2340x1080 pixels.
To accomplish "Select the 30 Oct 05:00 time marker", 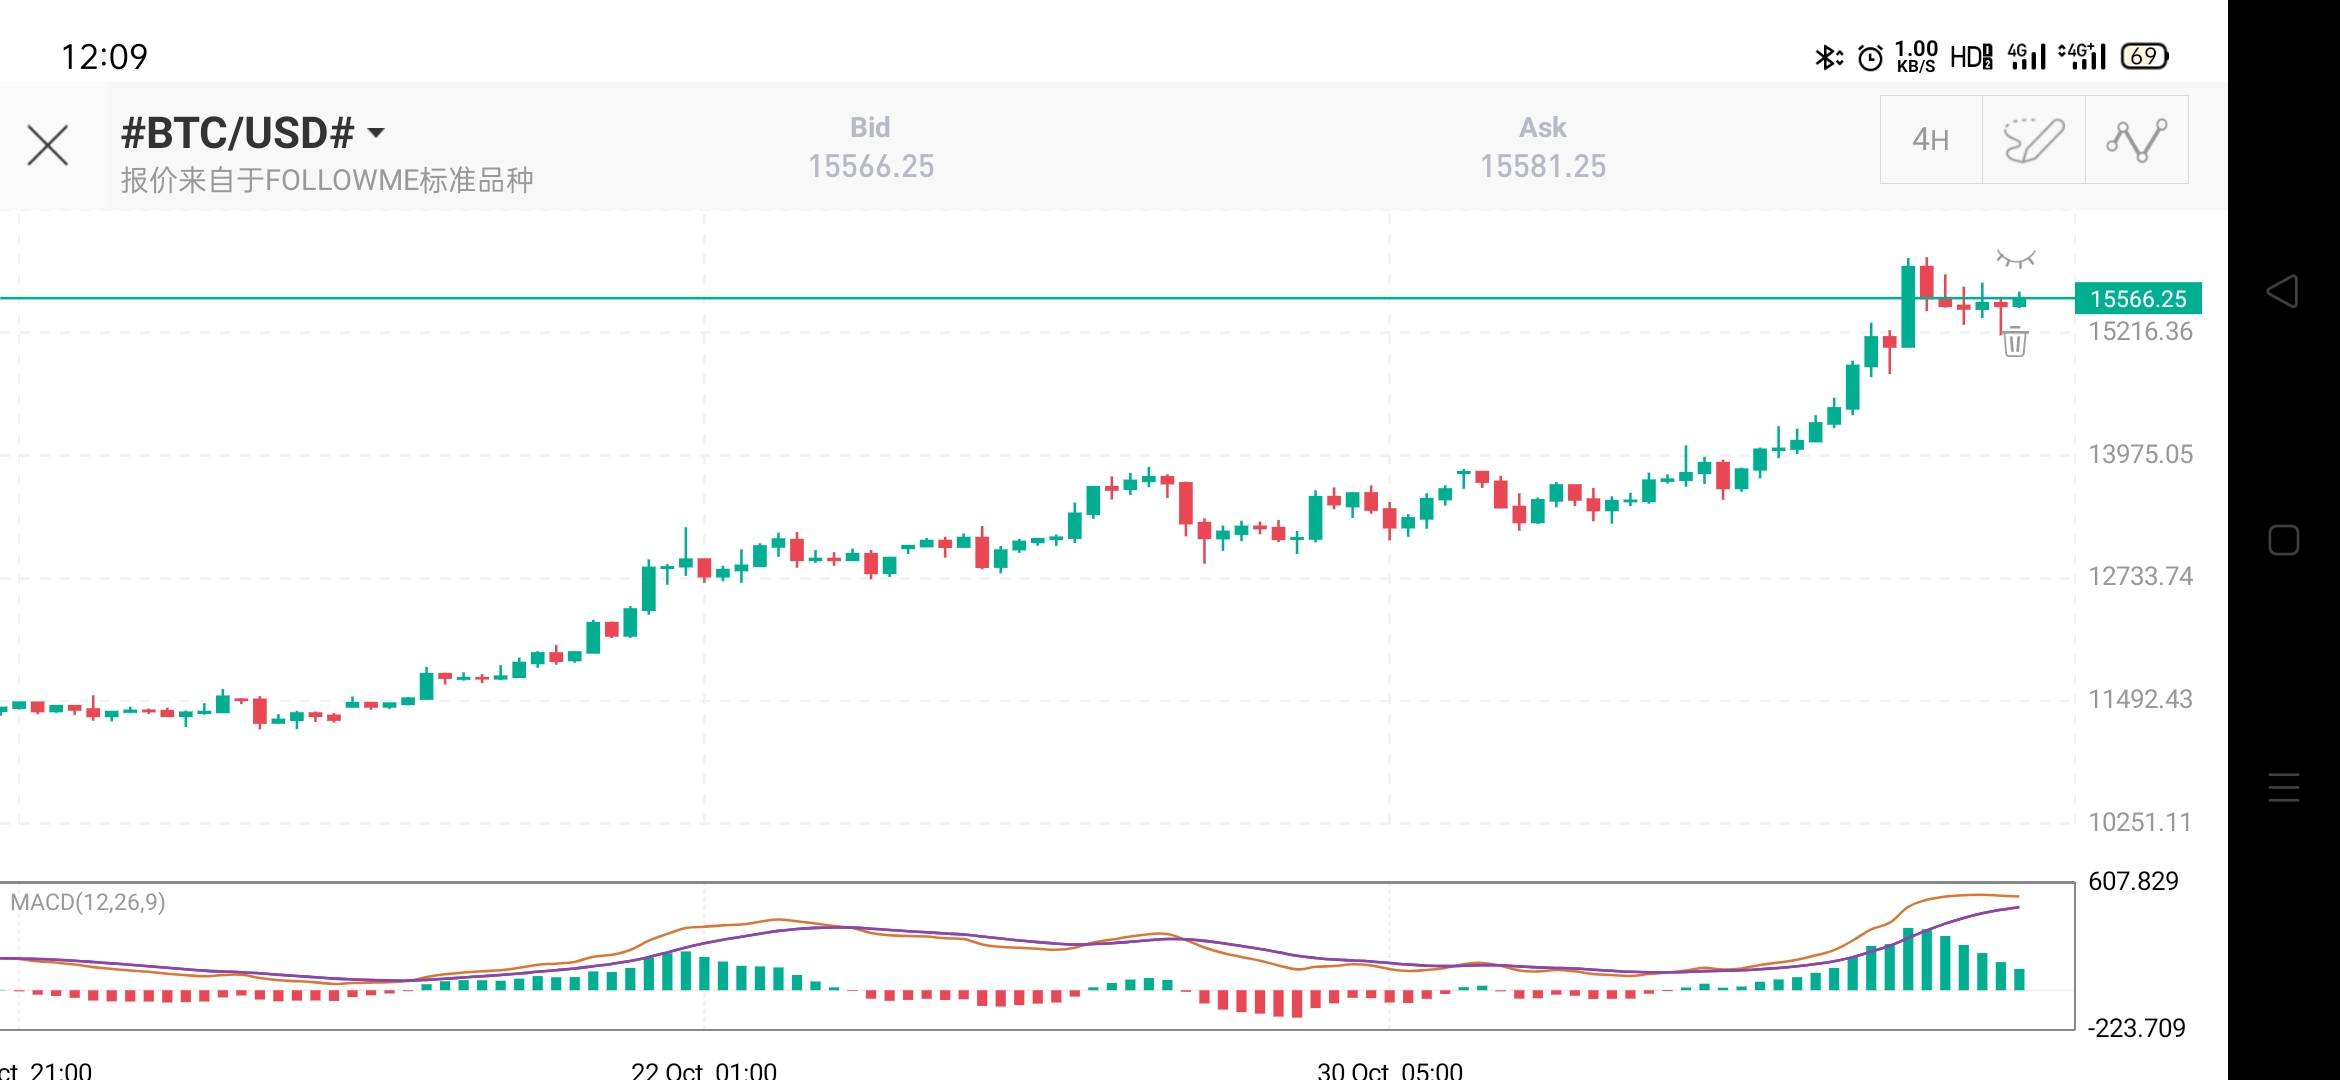I will pyautogui.click(x=1389, y=1070).
